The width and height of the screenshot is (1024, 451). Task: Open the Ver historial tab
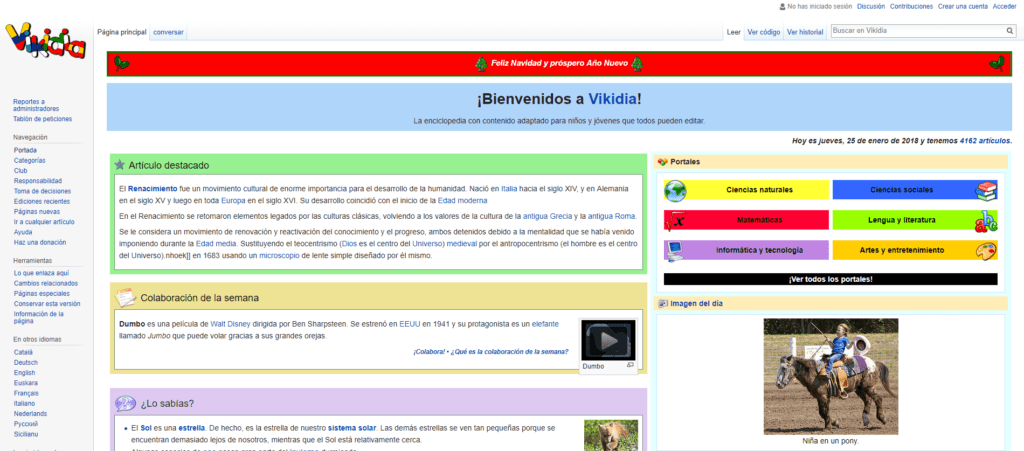click(x=805, y=32)
